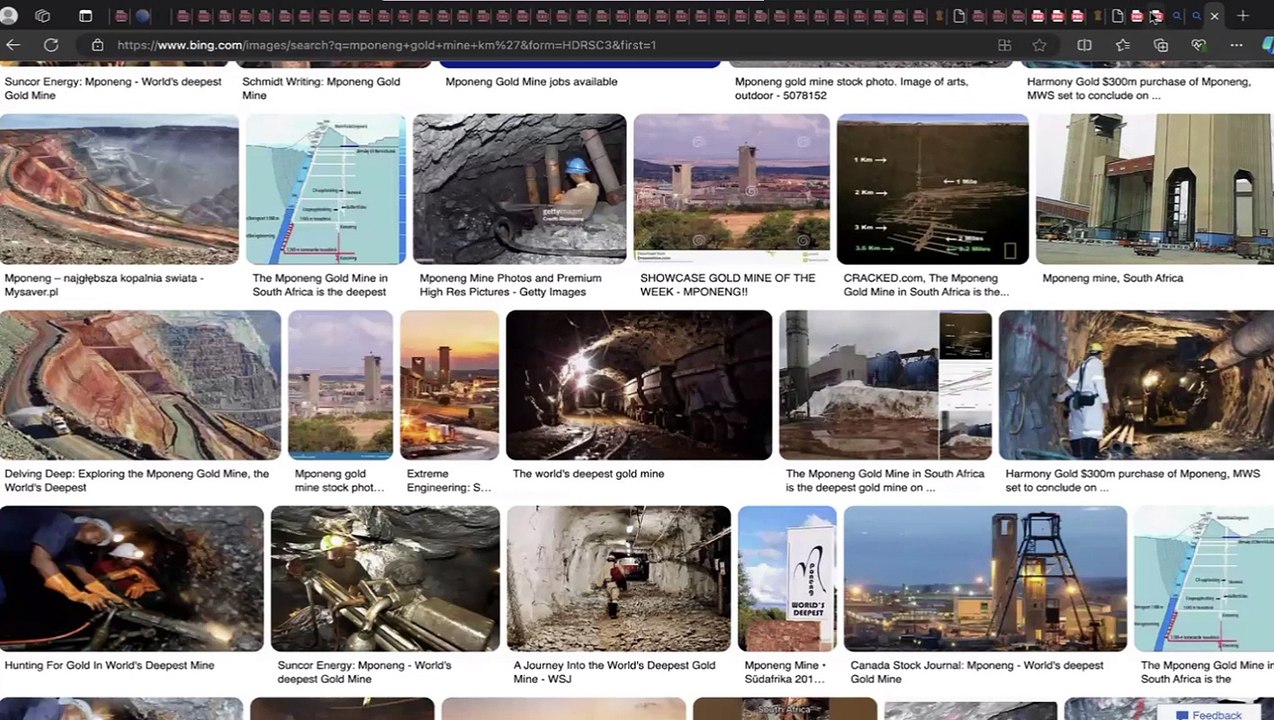Open Canada Stock Journal headframe thumbnail
Image resolution: width=1274 pixels, height=720 pixels.
[x=985, y=579]
